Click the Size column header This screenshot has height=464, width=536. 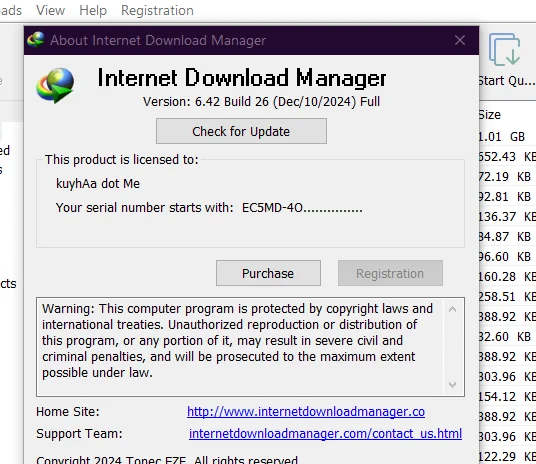coord(490,115)
